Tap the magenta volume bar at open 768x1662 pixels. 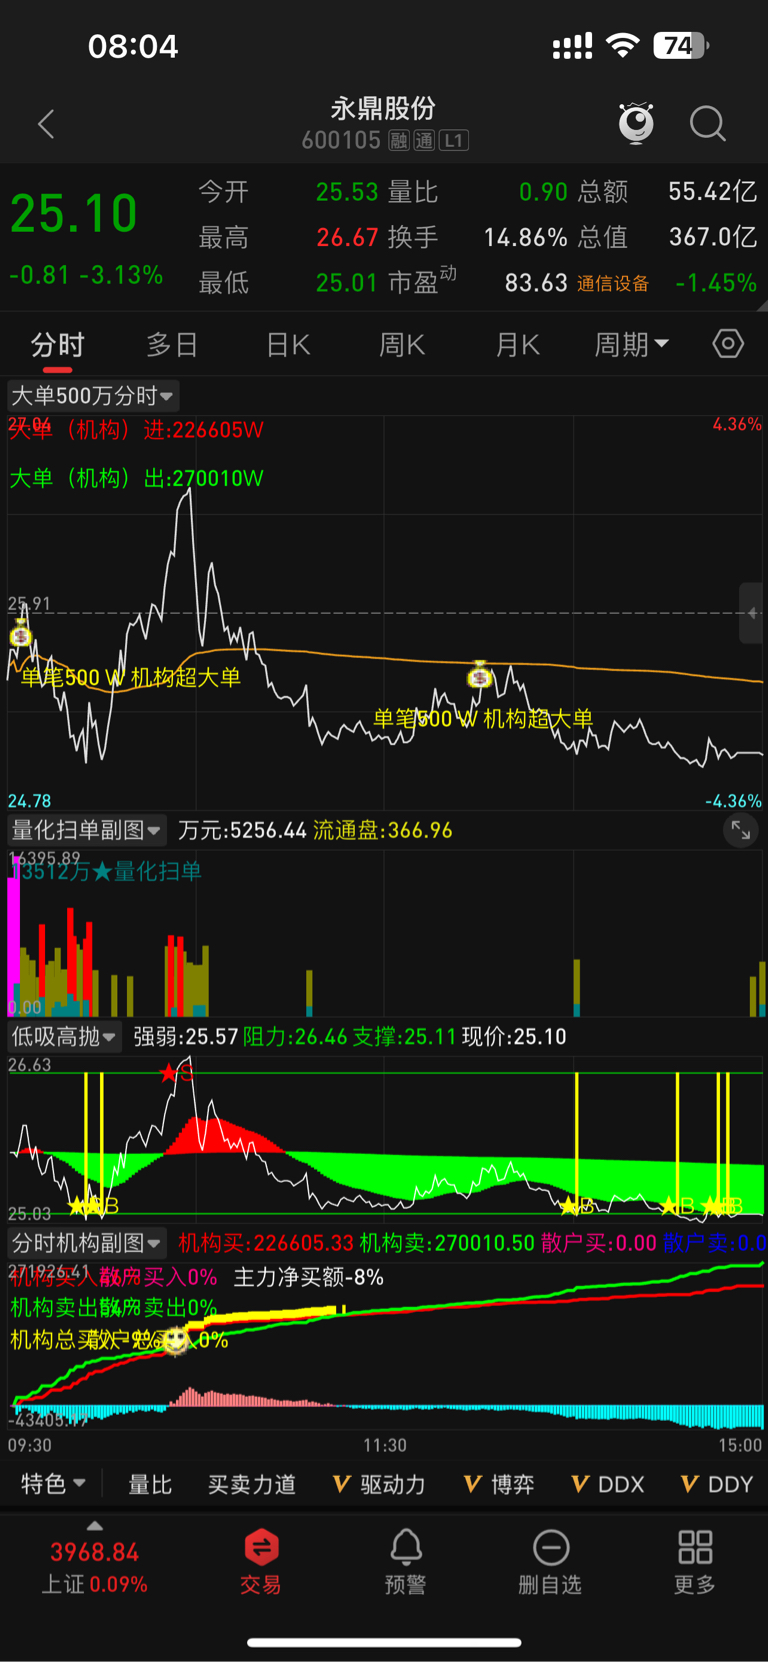[13, 938]
